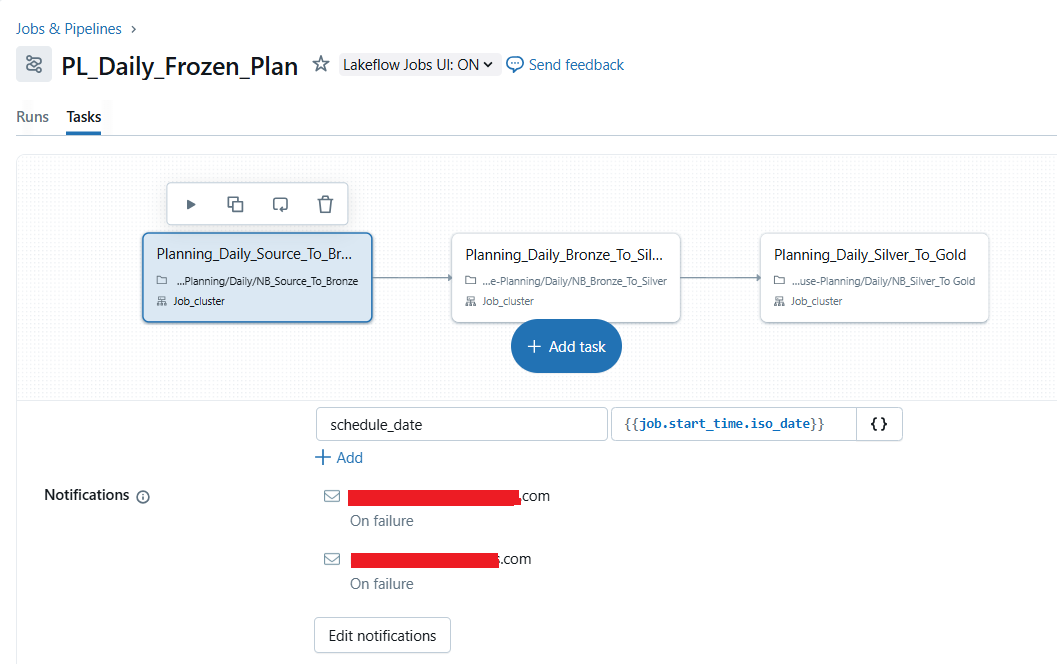Viewport: 1057px width, 664px height.
Task: Click the info icon next to Notifications
Action: click(x=142, y=496)
